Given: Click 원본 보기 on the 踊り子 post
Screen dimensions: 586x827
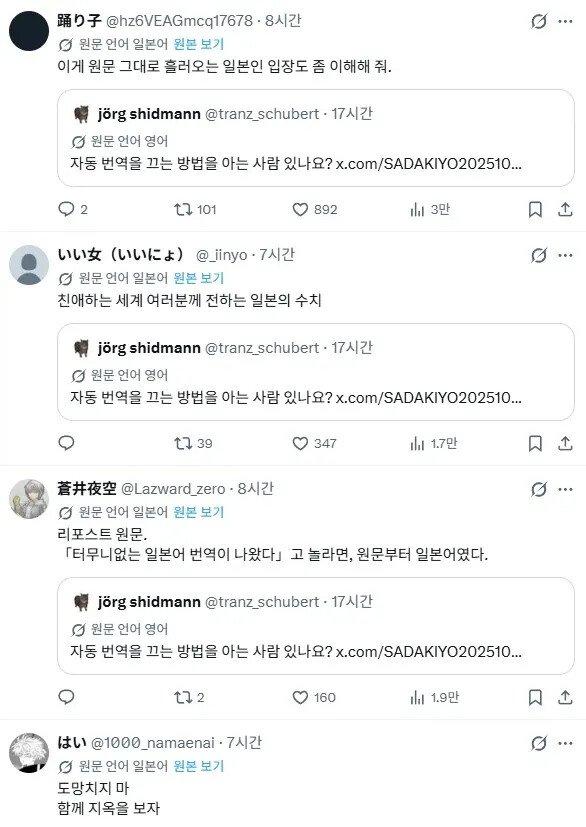Looking at the screenshot, I should pos(199,44).
